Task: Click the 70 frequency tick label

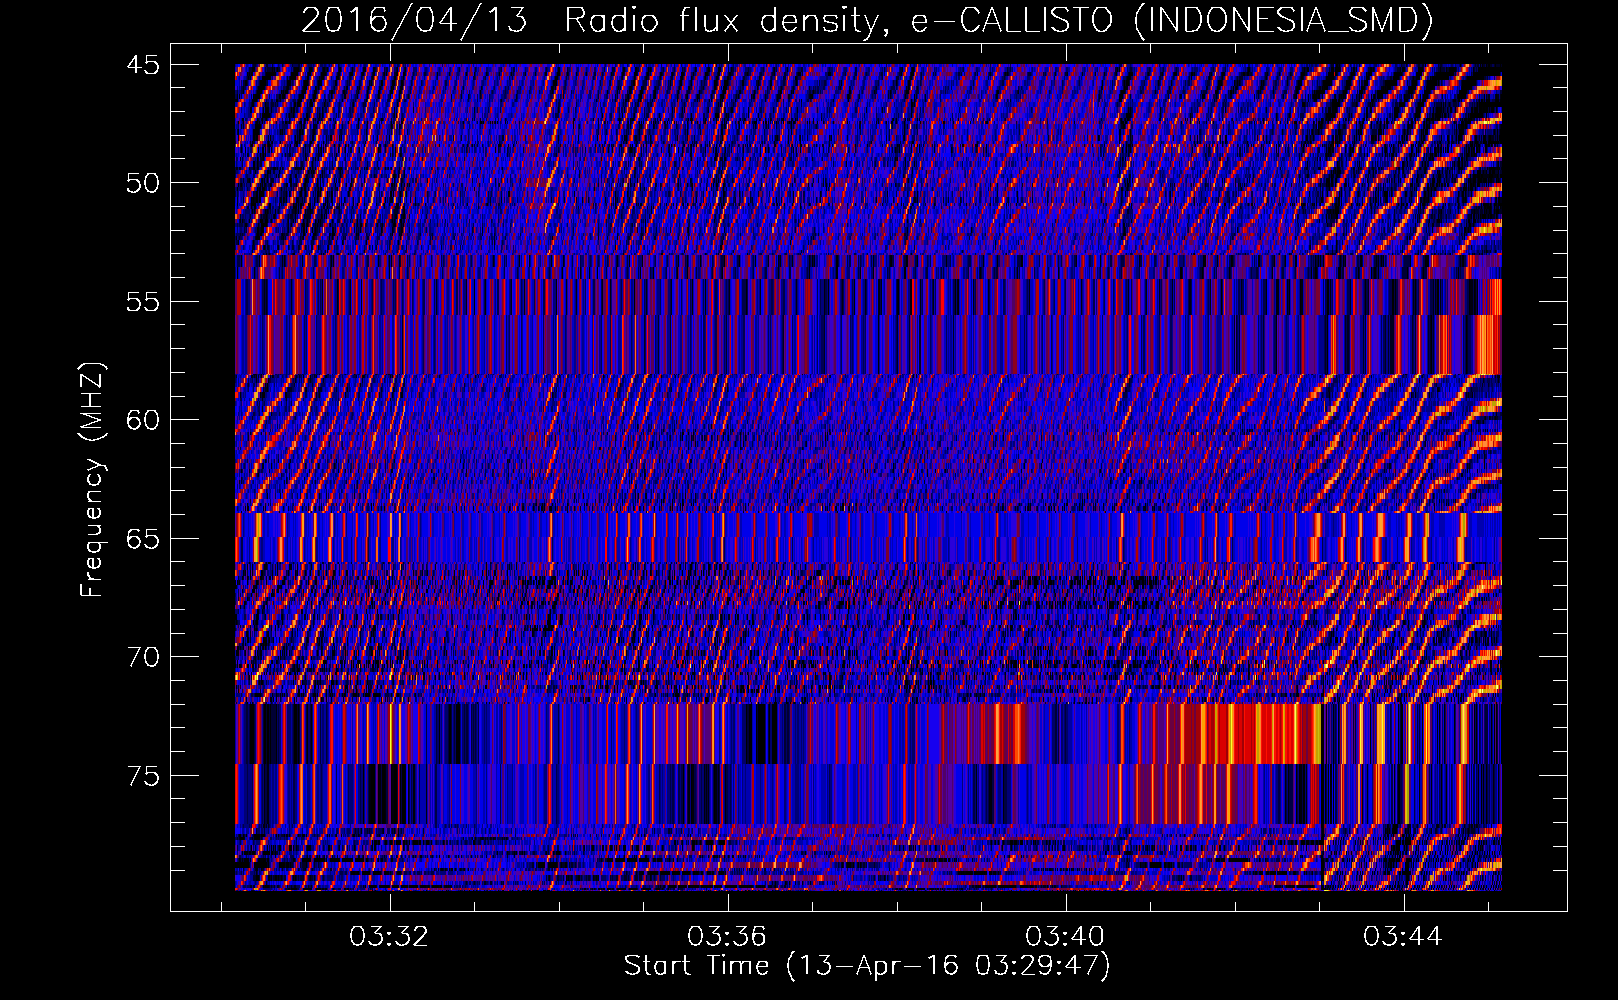Action: click(142, 657)
